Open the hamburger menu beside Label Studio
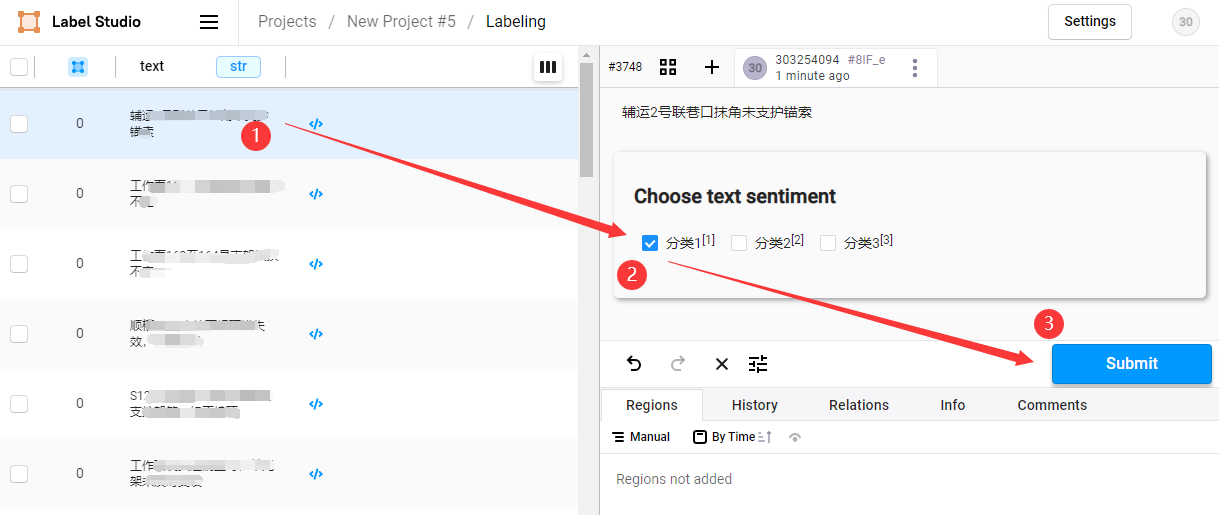Viewport: 1219px width, 515px height. 209,22
